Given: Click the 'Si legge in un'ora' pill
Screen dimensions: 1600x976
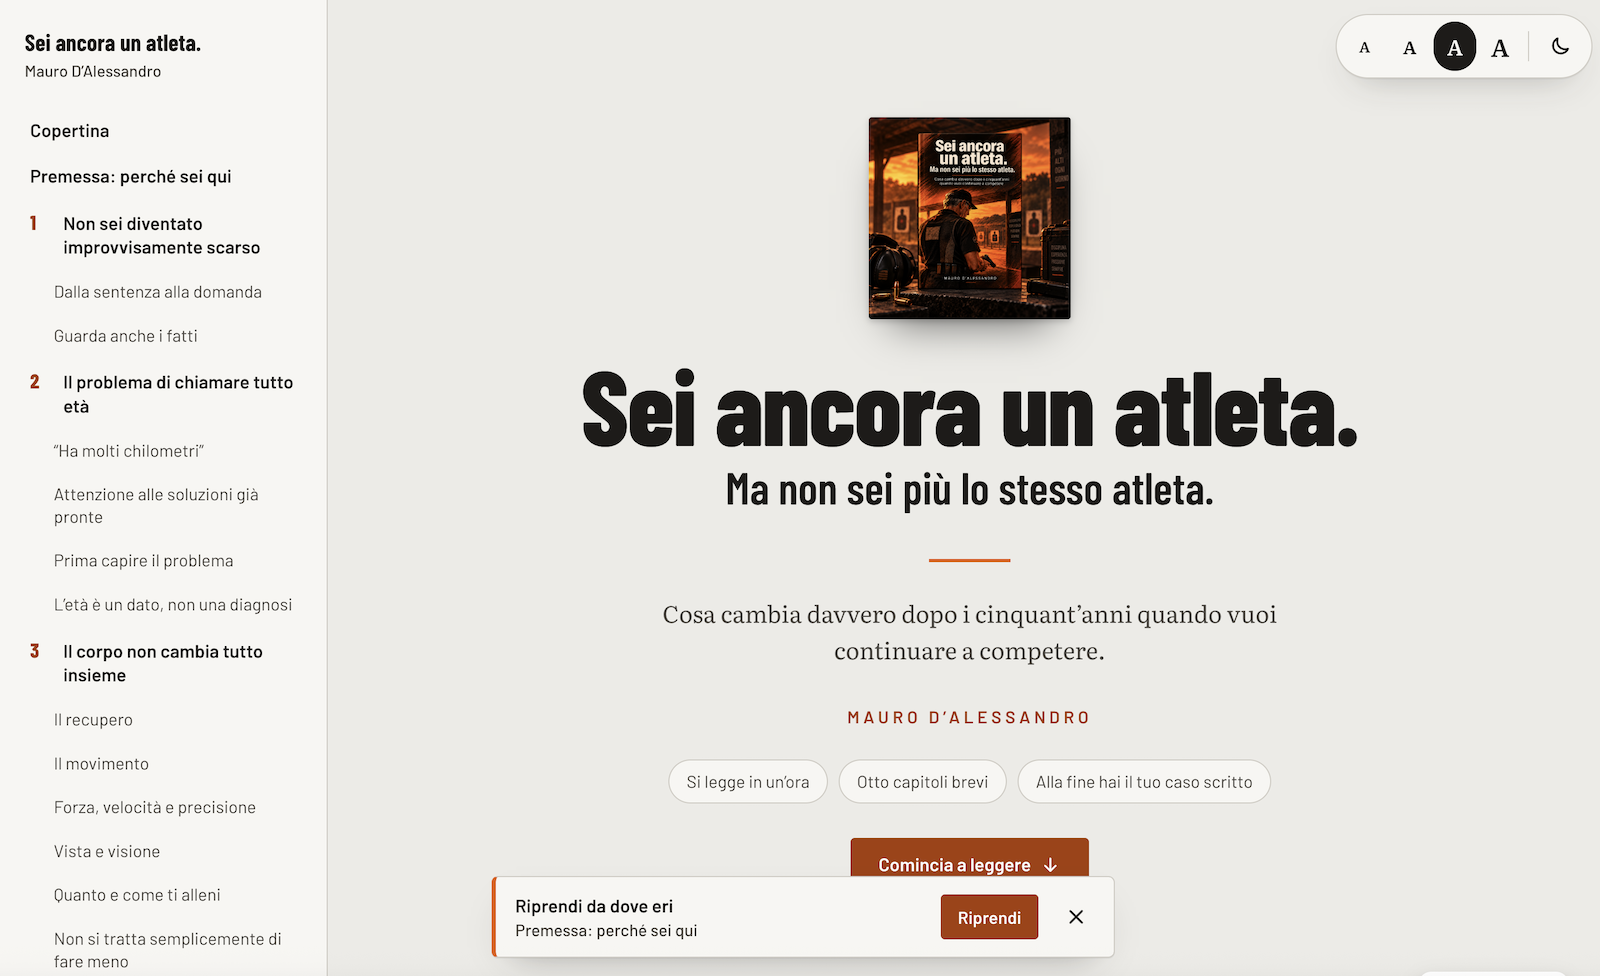Looking at the screenshot, I should click(748, 782).
